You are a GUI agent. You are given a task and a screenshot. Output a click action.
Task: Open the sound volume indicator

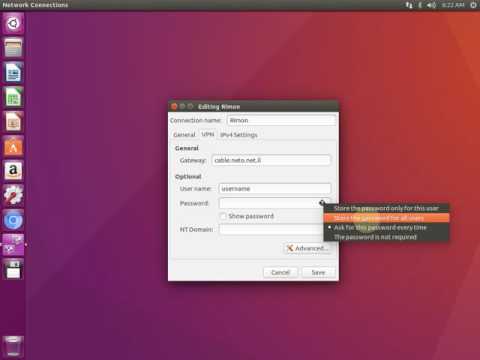(431, 5)
